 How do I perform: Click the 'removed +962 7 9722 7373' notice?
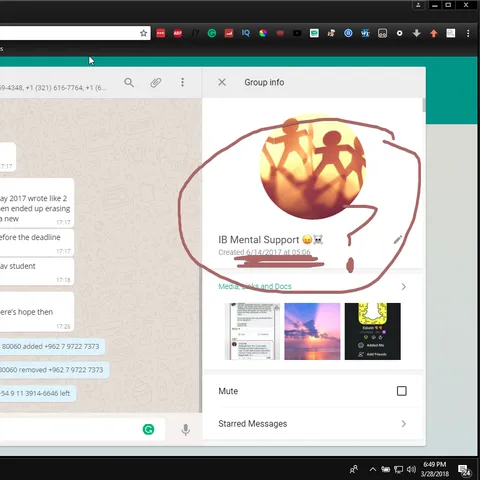coord(54,370)
